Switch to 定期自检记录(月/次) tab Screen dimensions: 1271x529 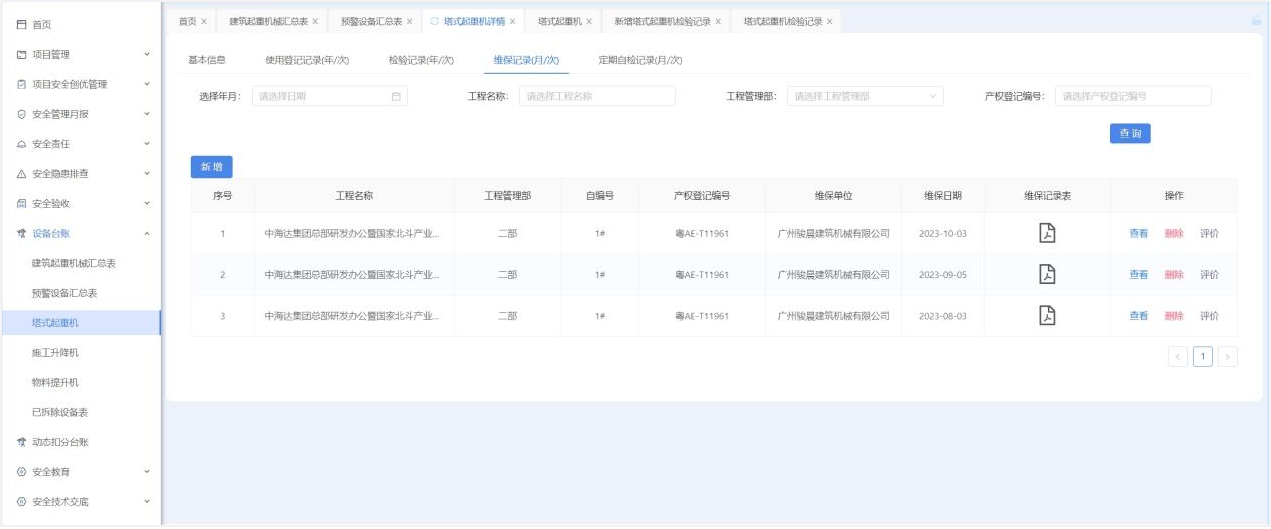[640, 60]
